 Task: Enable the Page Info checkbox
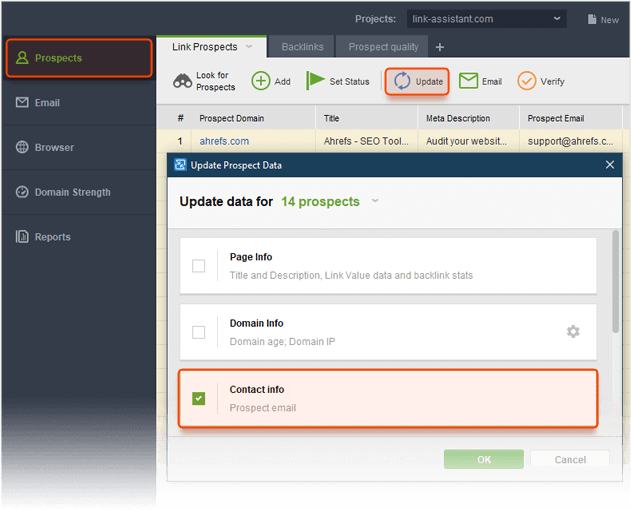coord(199,266)
